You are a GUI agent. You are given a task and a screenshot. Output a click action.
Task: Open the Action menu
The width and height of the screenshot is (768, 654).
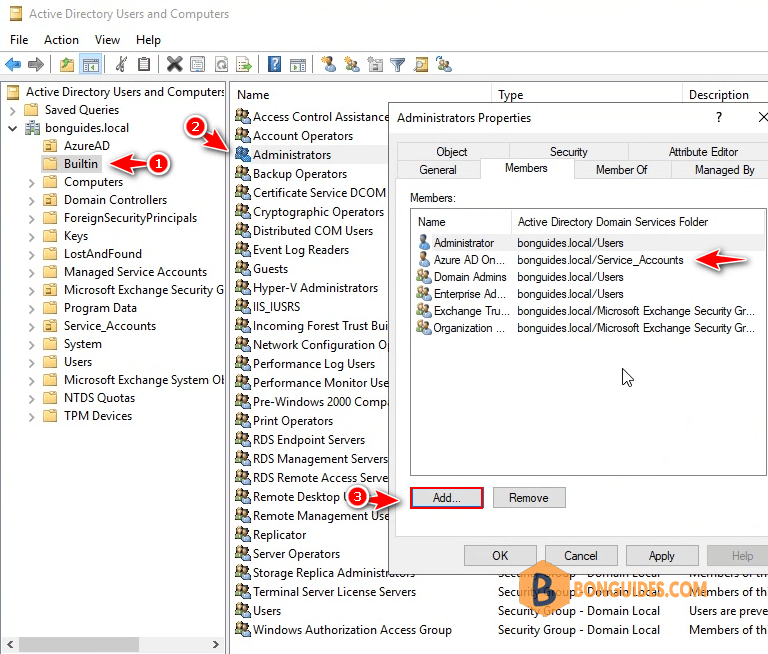point(61,40)
